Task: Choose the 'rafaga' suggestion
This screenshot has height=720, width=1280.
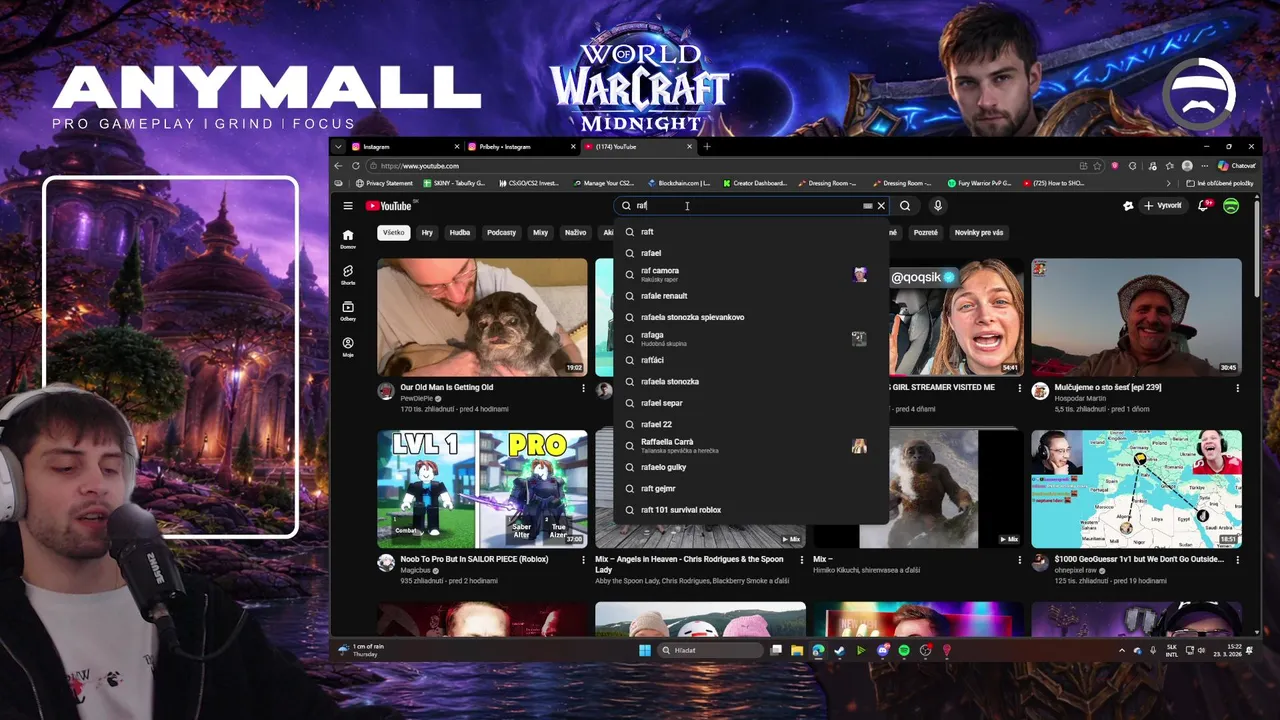Action: tap(752, 339)
